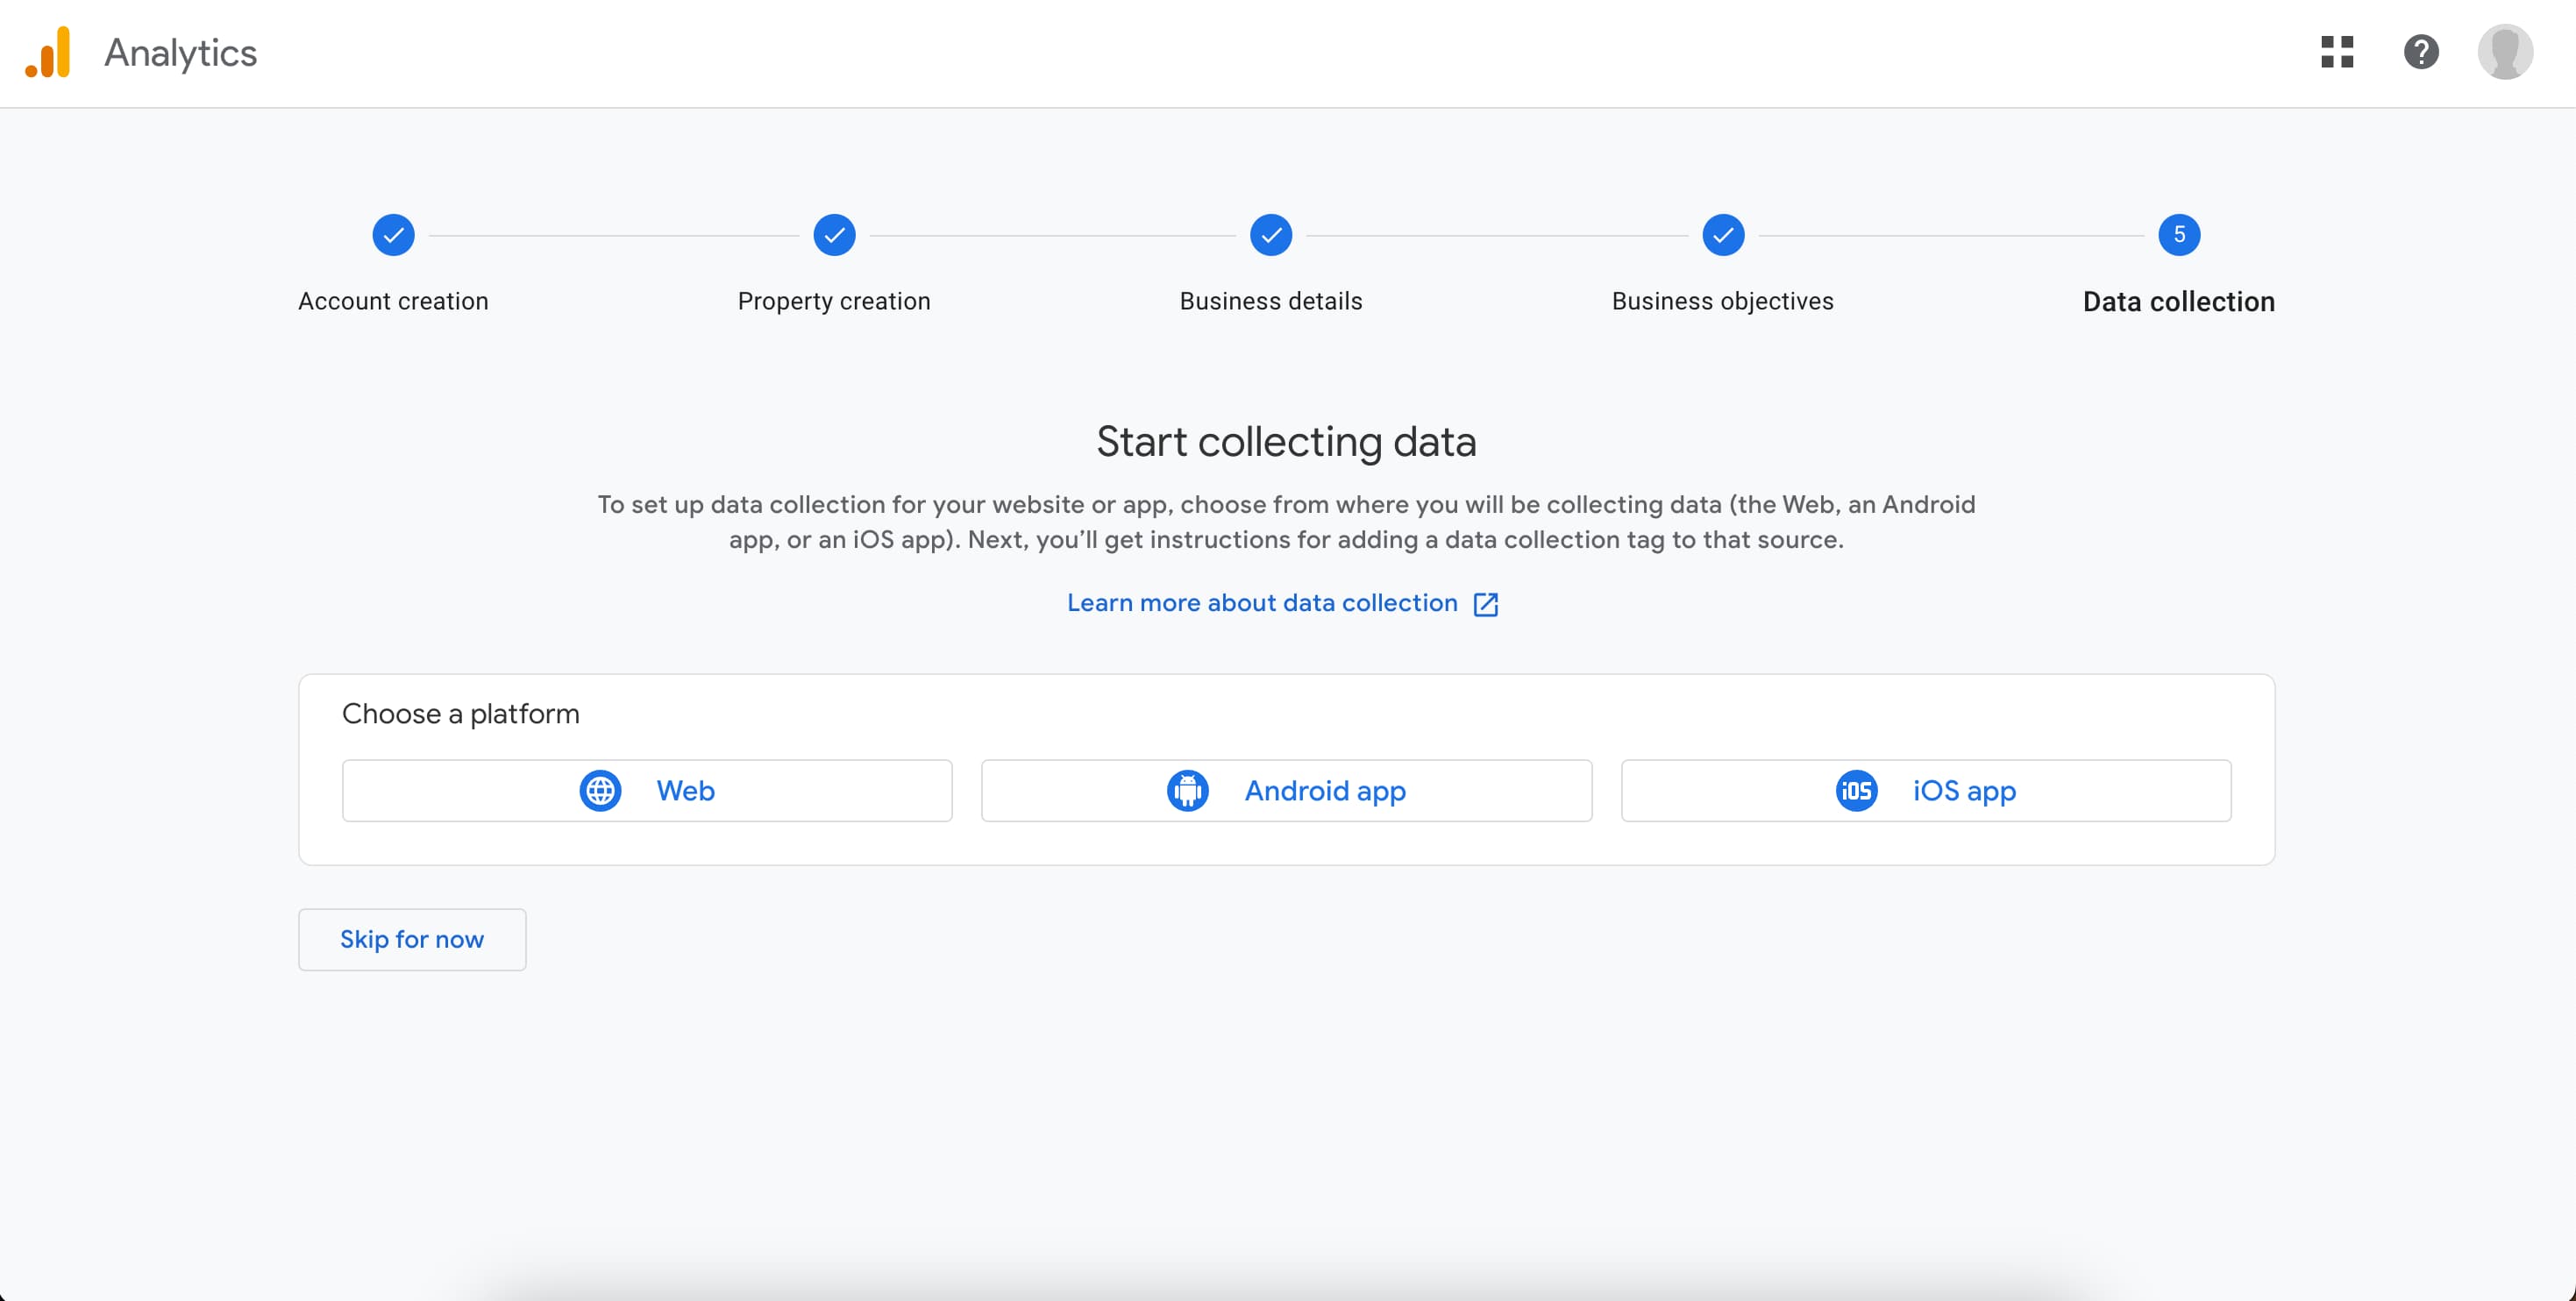This screenshot has width=2576, height=1301.
Task: Click the Business details step checkmark
Action: (1271, 235)
